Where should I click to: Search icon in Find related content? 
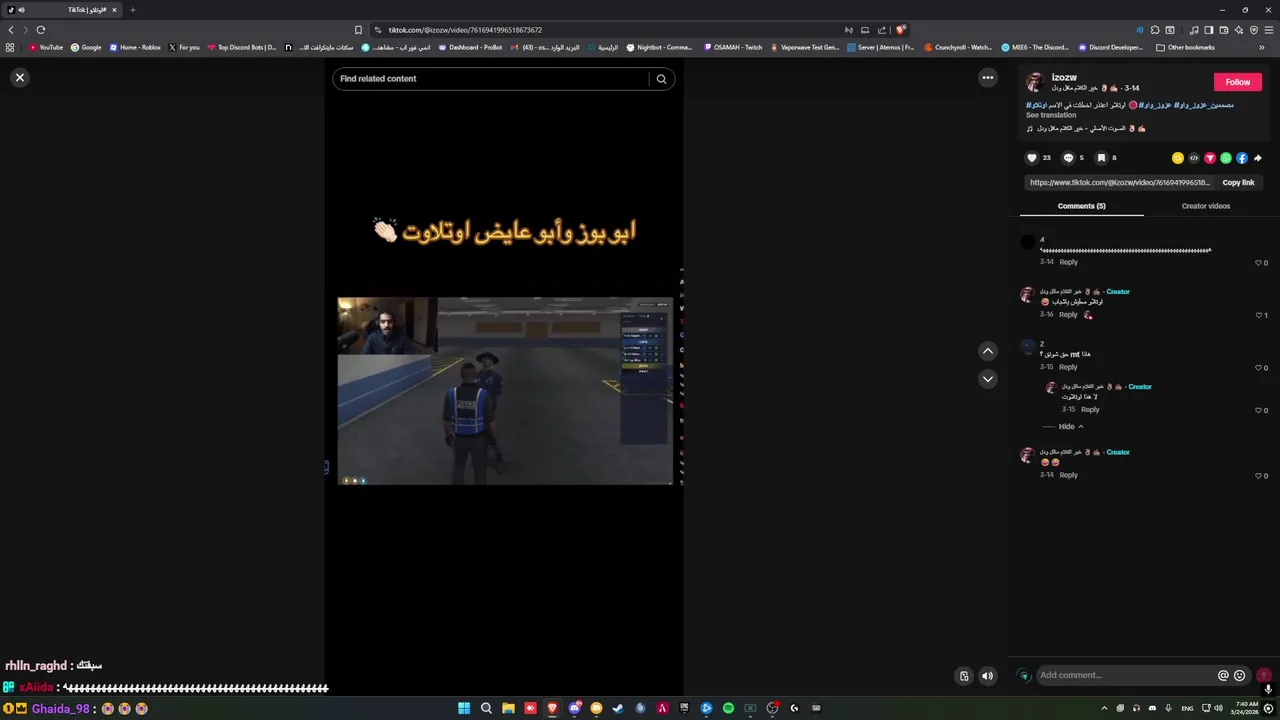(661, 79)
